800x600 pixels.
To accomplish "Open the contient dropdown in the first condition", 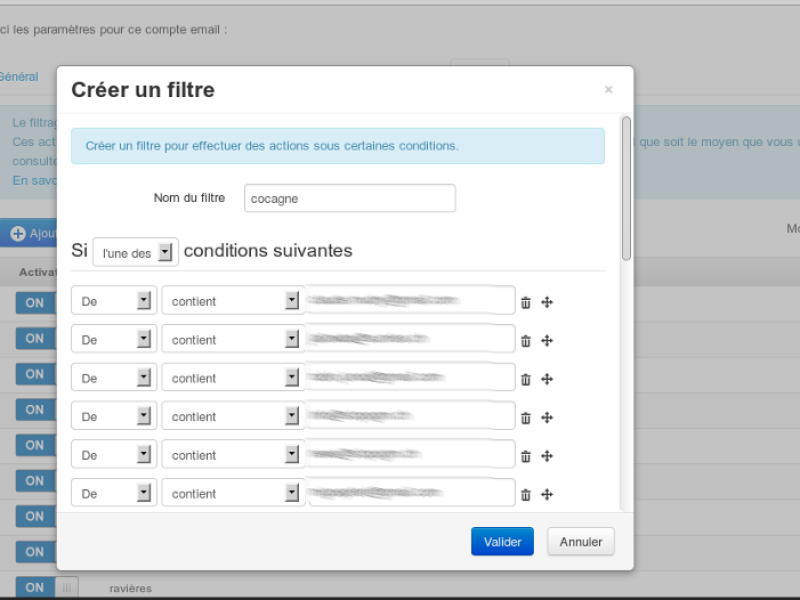I will (x=233, y=301).
